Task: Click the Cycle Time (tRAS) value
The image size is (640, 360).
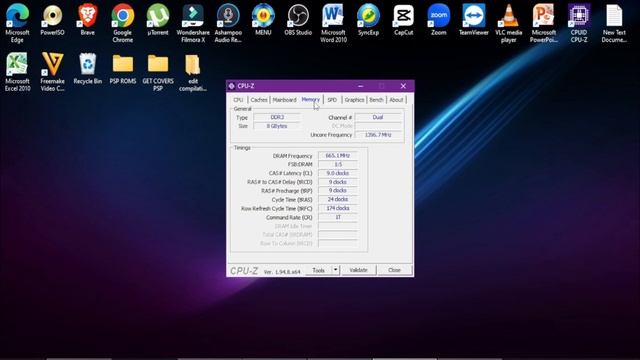Action: (338, 200)
